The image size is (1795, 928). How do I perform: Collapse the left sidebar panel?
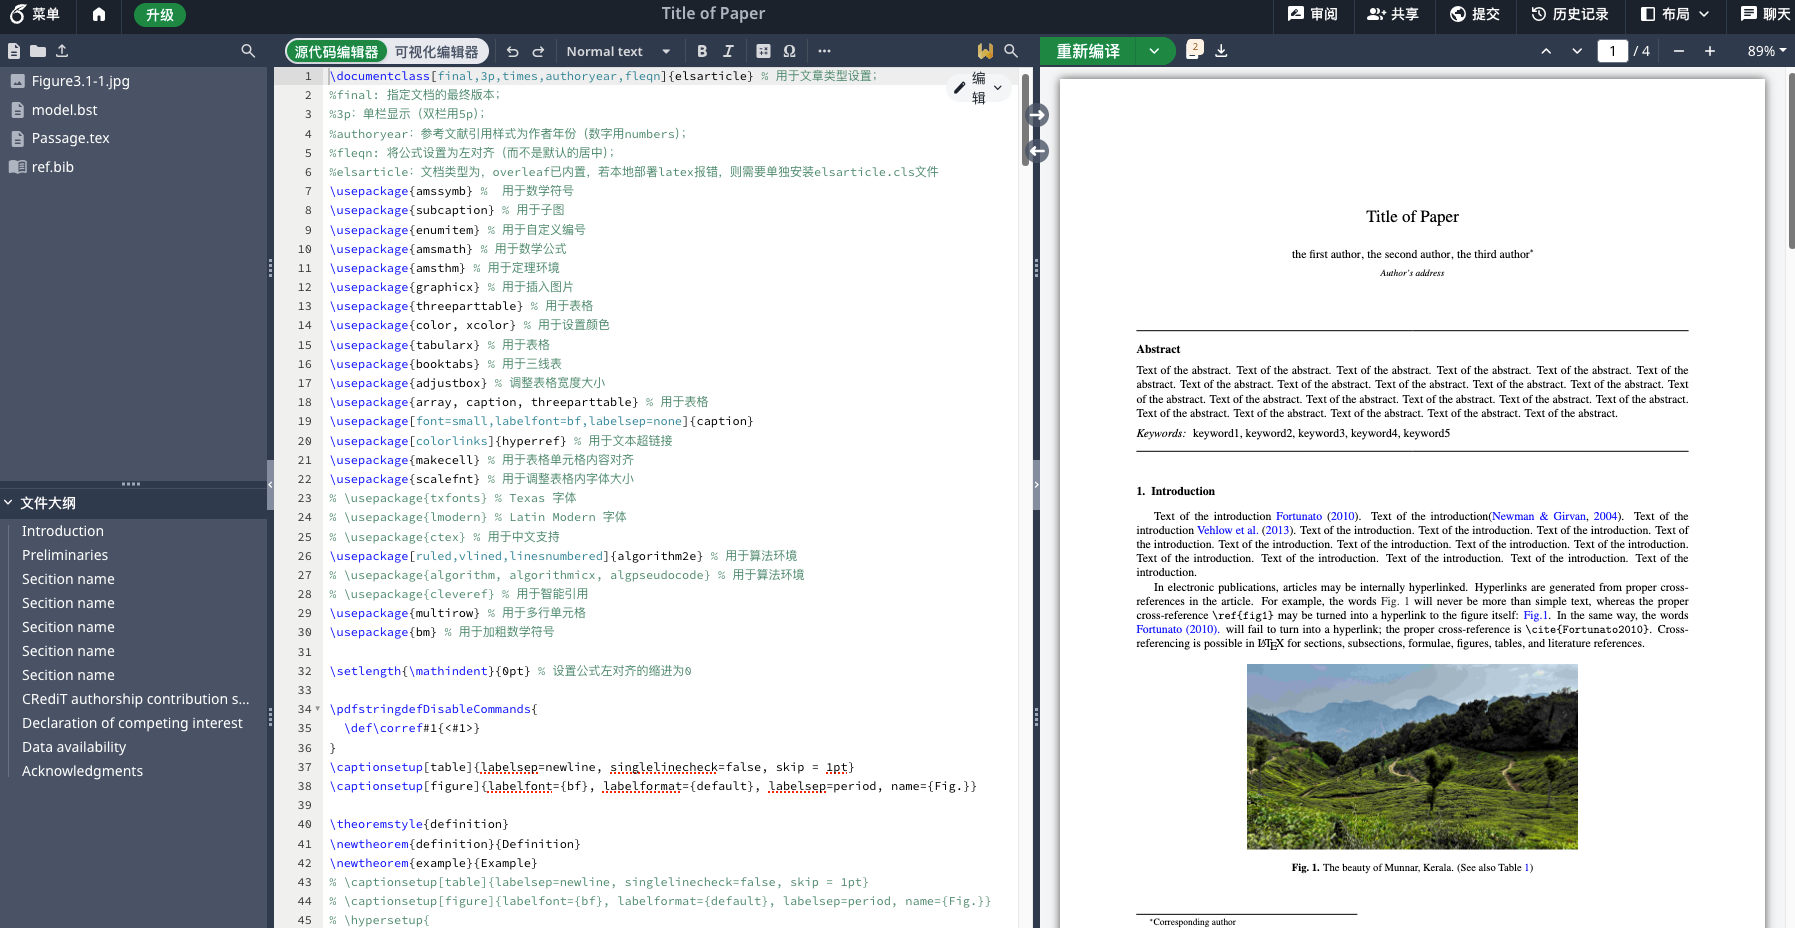pos(270,485)
